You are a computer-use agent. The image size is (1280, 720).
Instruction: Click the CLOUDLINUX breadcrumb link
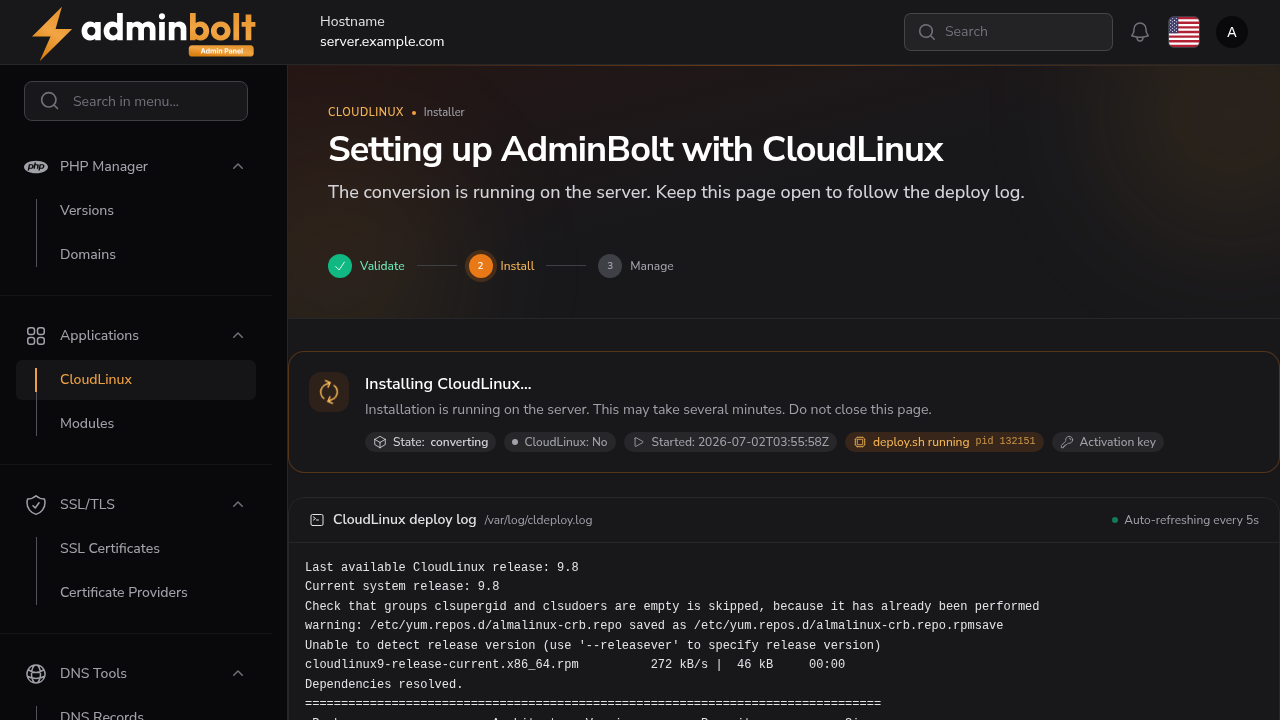[366, 112]
